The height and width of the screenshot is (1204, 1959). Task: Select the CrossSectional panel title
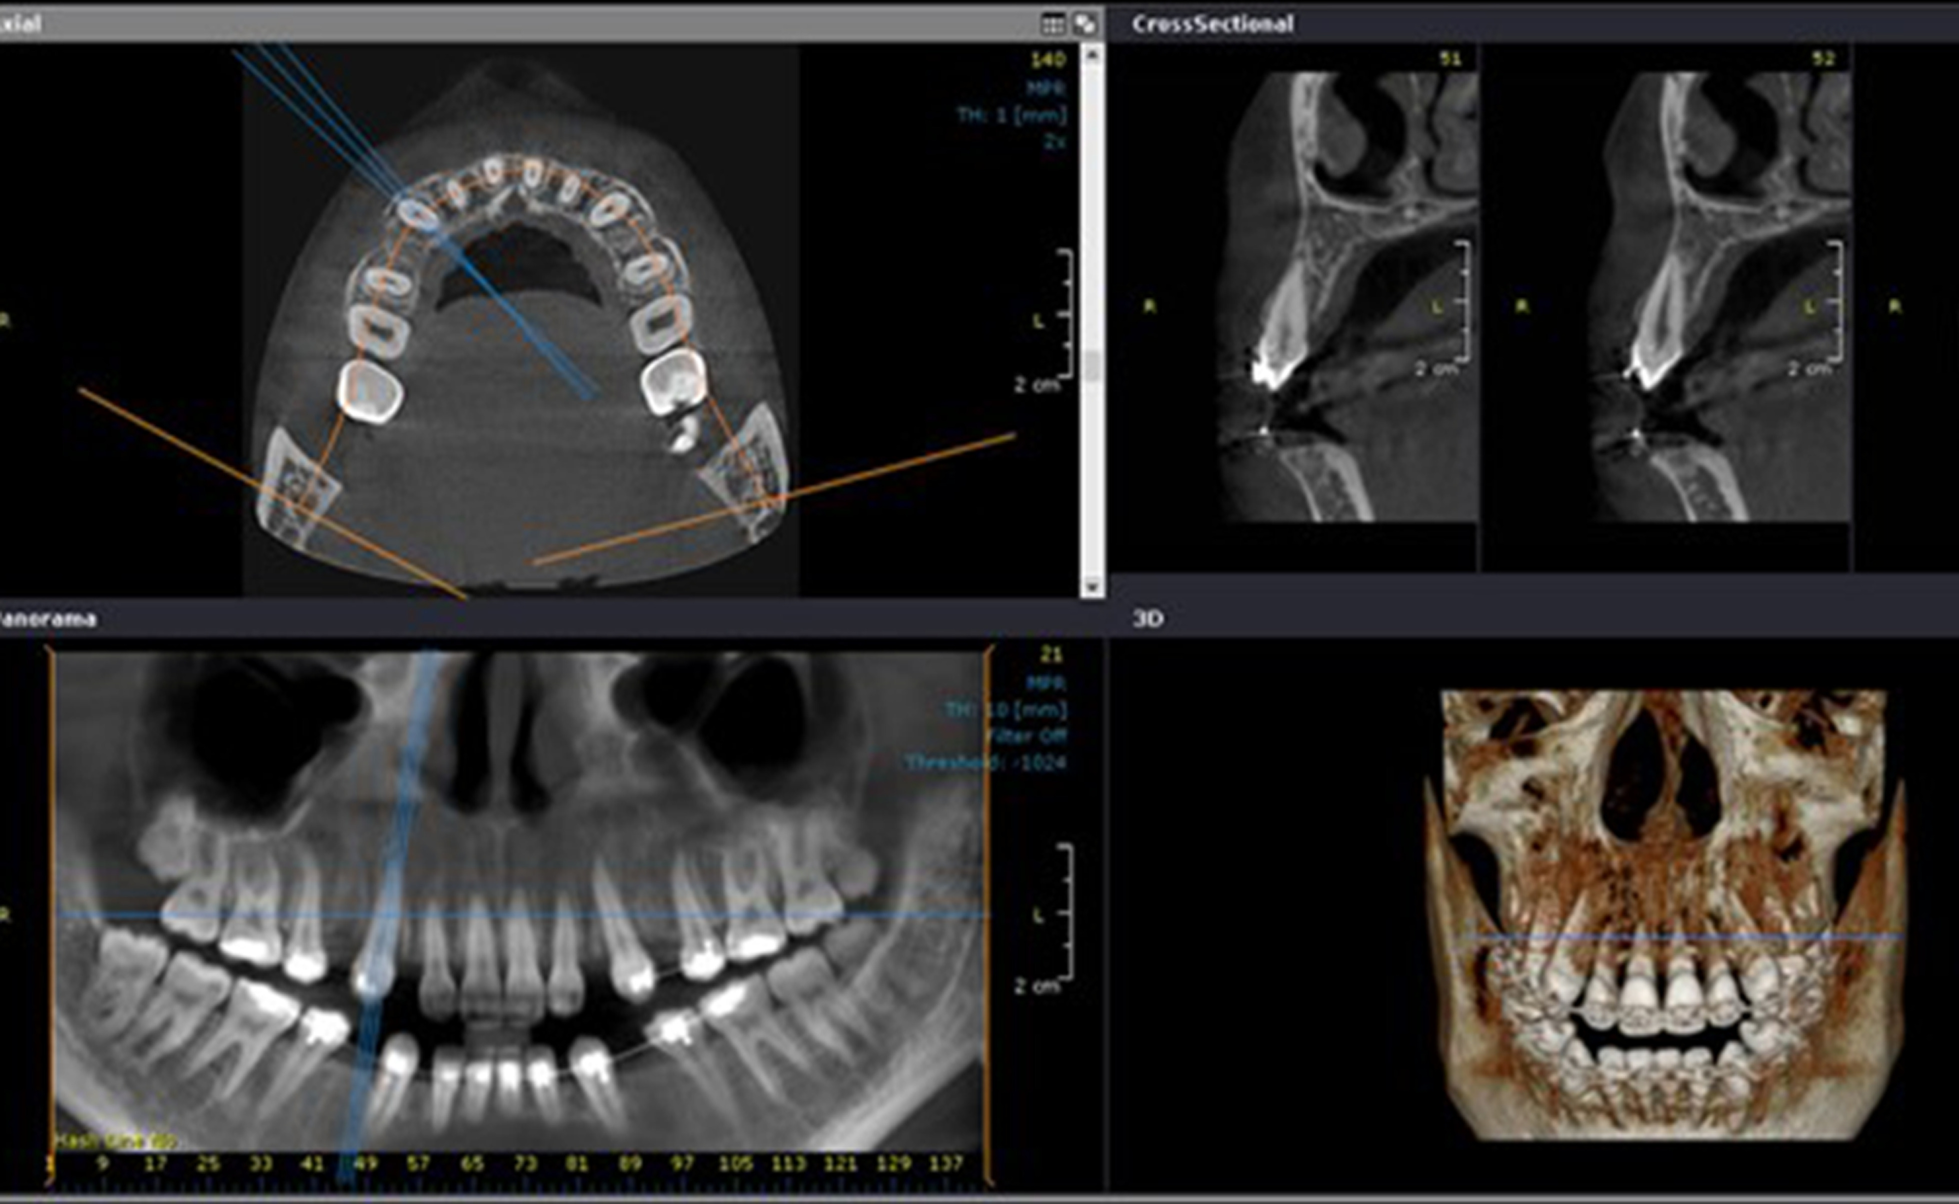tap(1213, 24)
